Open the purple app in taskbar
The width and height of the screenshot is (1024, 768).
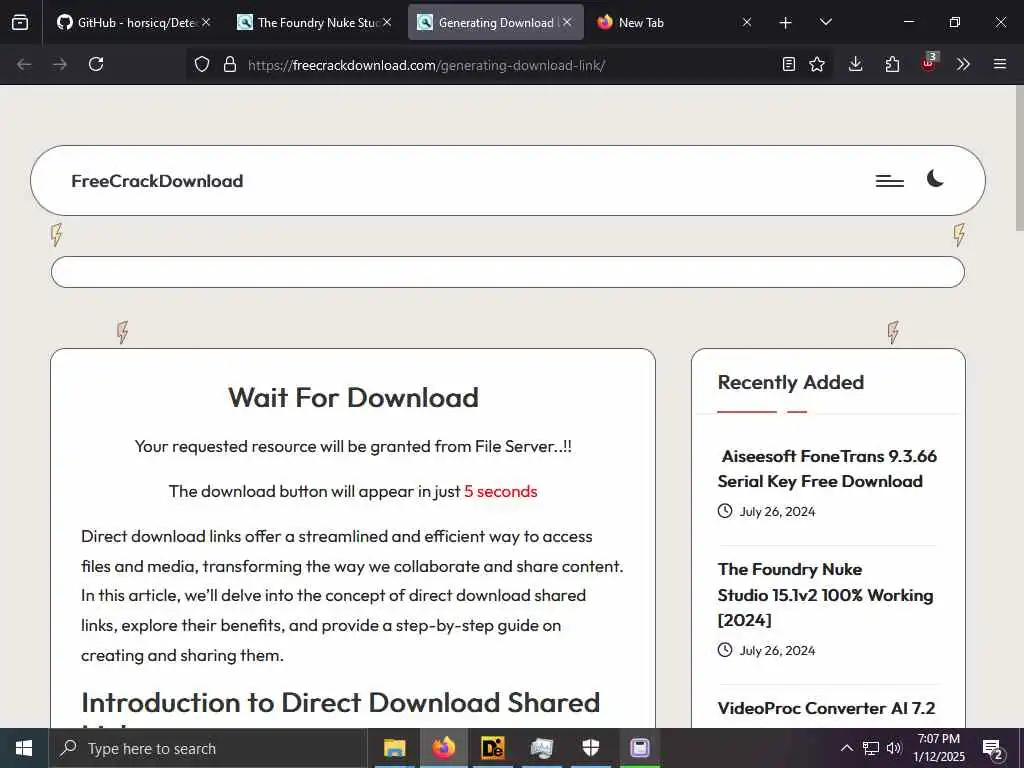[x=639, y=748]
